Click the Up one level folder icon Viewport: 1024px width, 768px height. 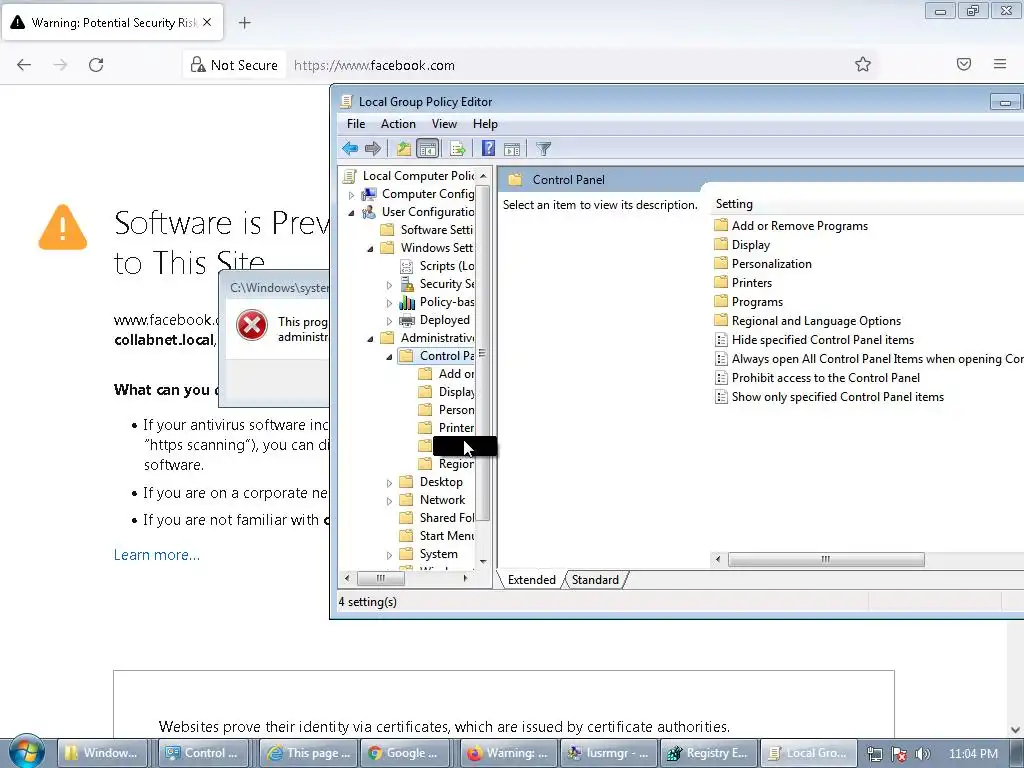(404, 149)
